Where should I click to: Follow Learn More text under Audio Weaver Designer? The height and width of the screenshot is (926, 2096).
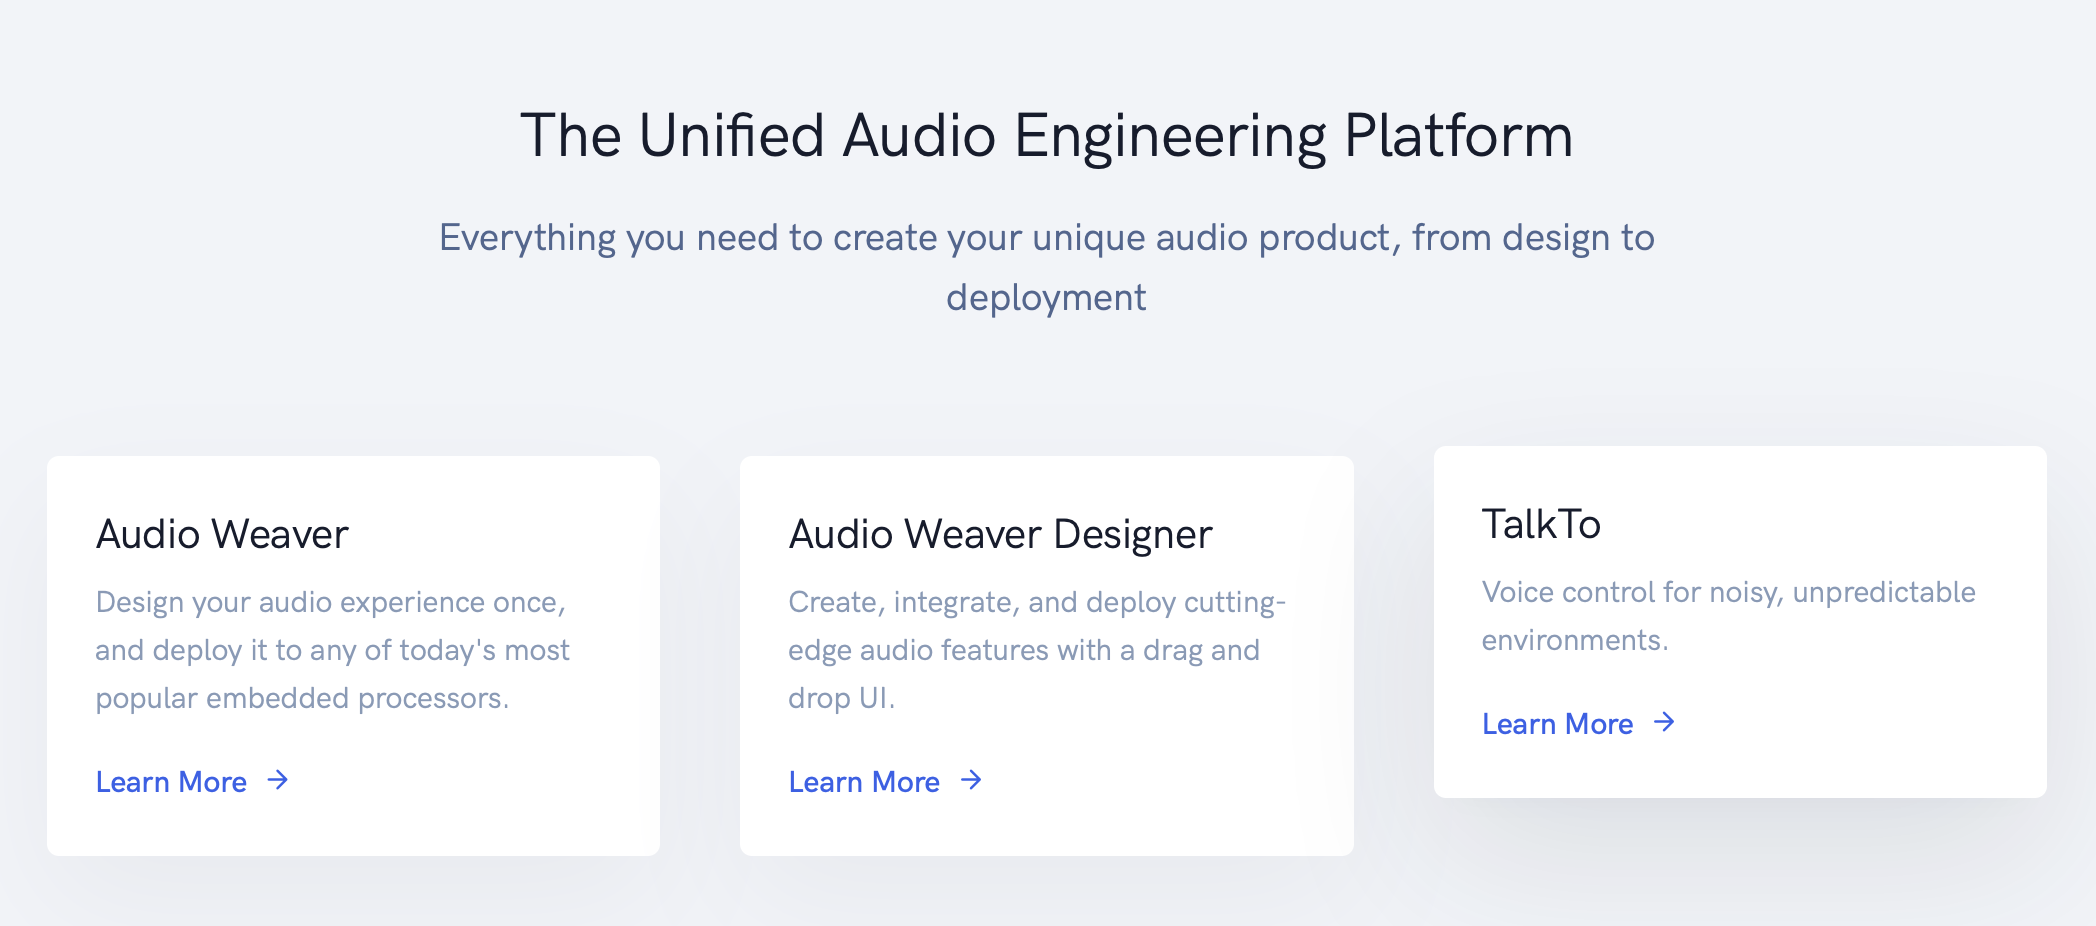click(864, 782)
